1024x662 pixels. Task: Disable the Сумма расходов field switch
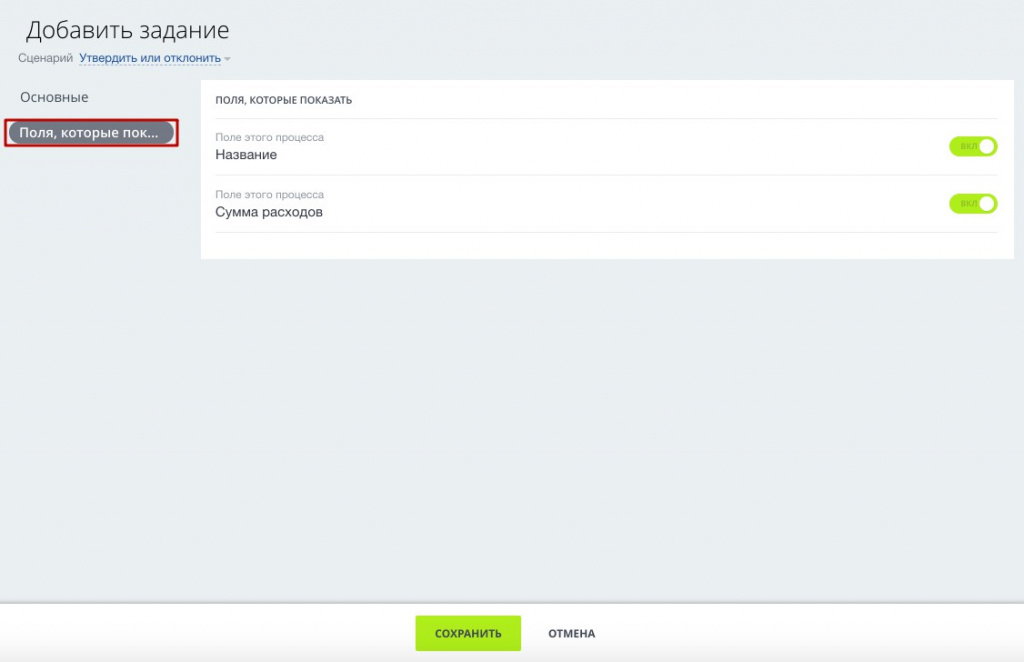point(973,204)
